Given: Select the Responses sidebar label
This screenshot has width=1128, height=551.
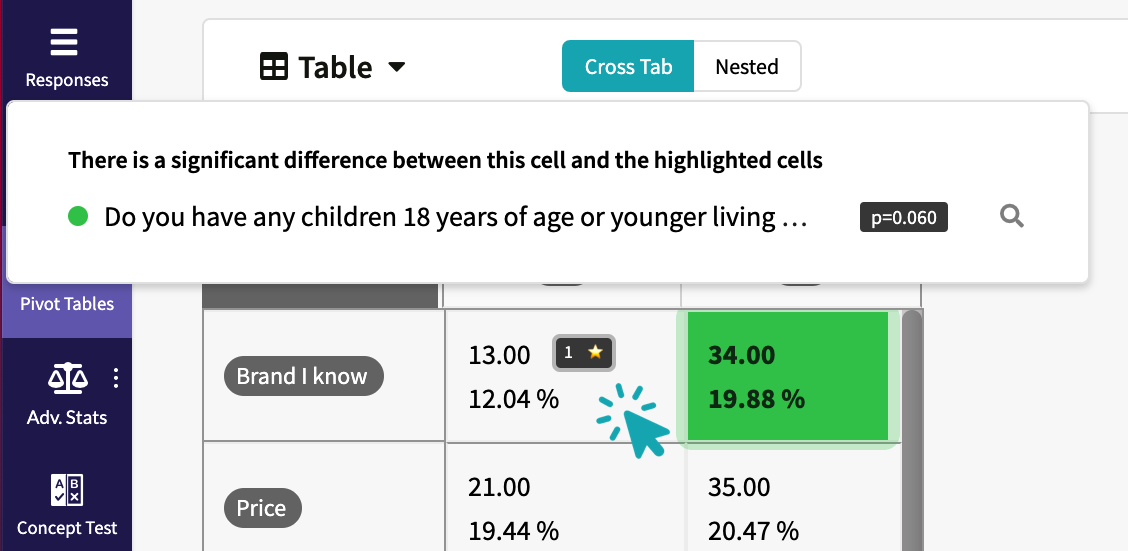Looking at the screenshot, I should [x=67, y=80].
